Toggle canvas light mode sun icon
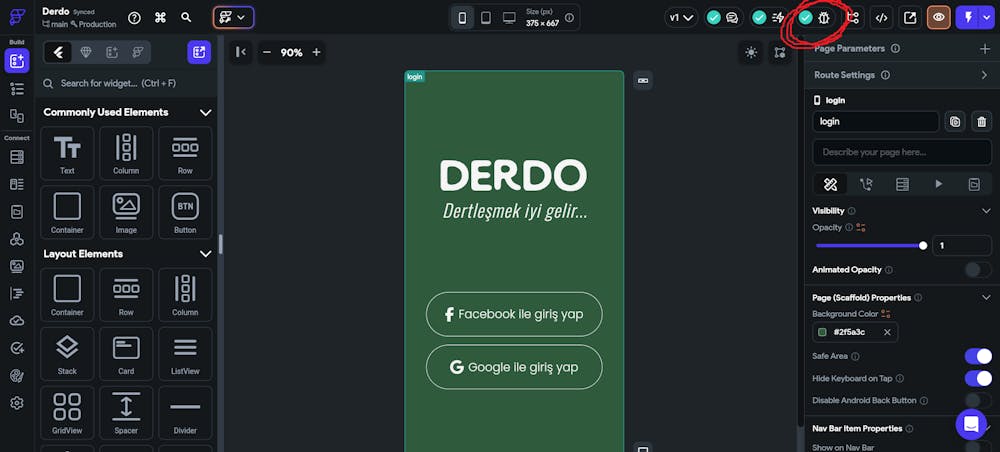This screenshot has width=1000, height=452. (x=751, y=52)
